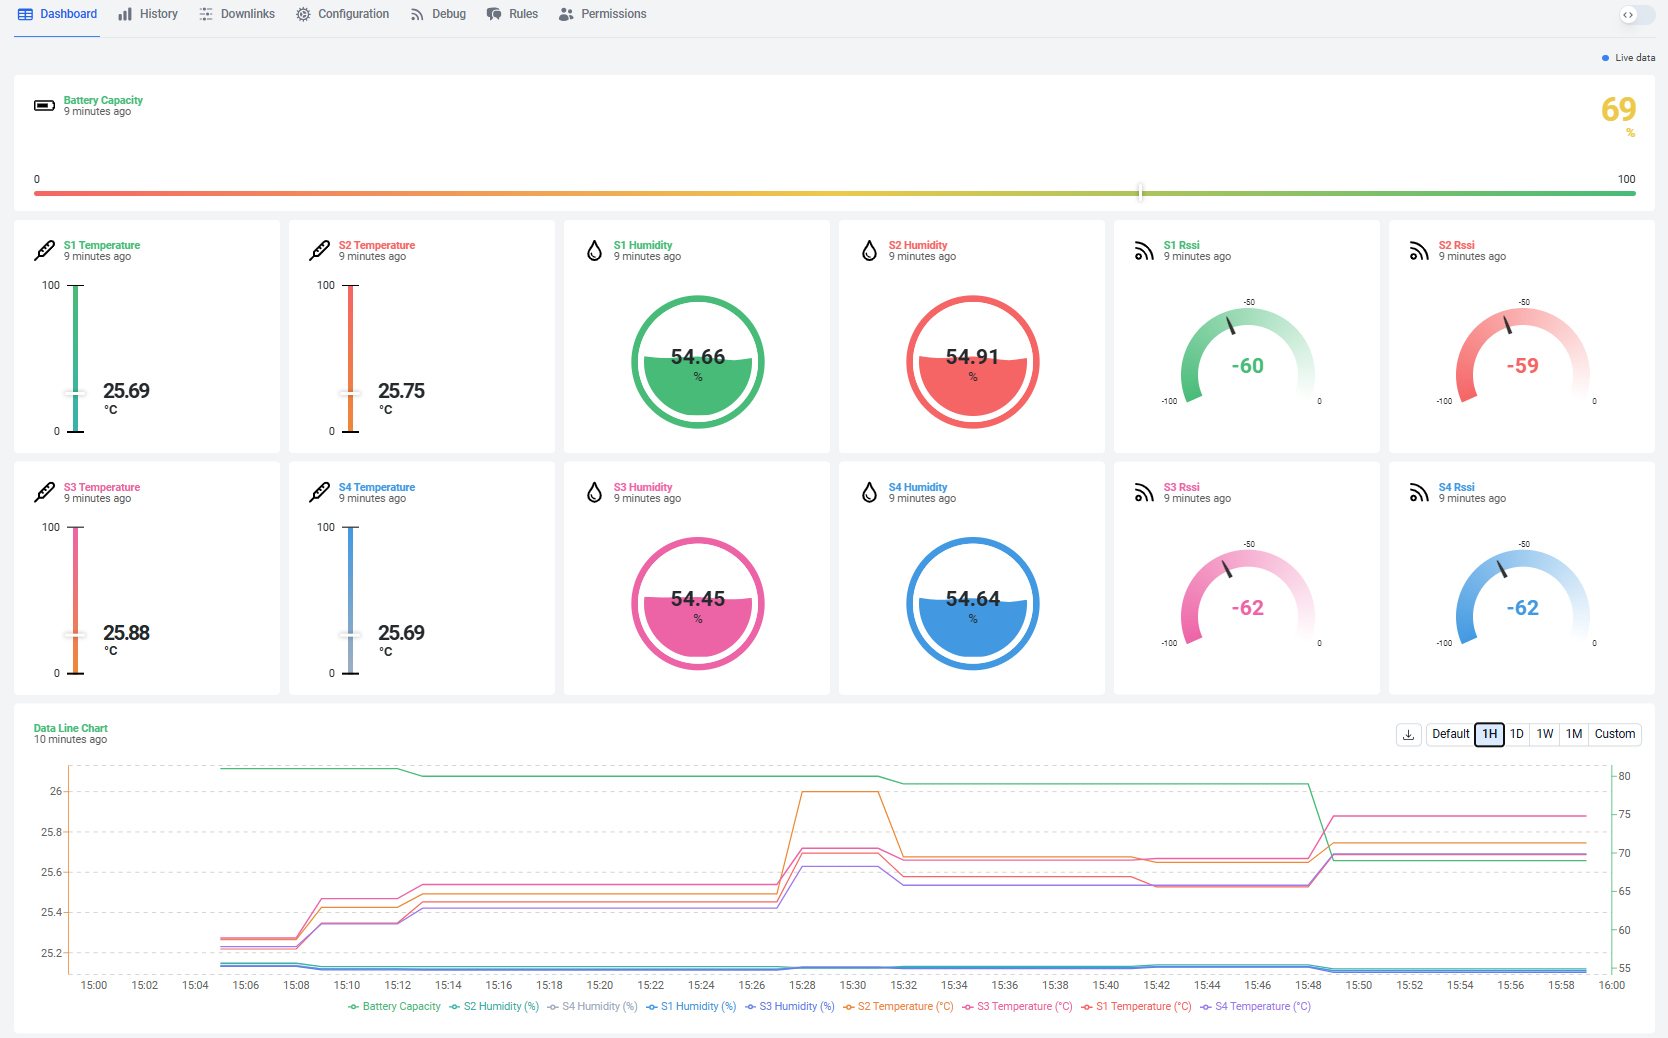The image size is (1668, 1038).
Task: Click the S1 Rssi signal icon
Action: tap(1144, 250)
